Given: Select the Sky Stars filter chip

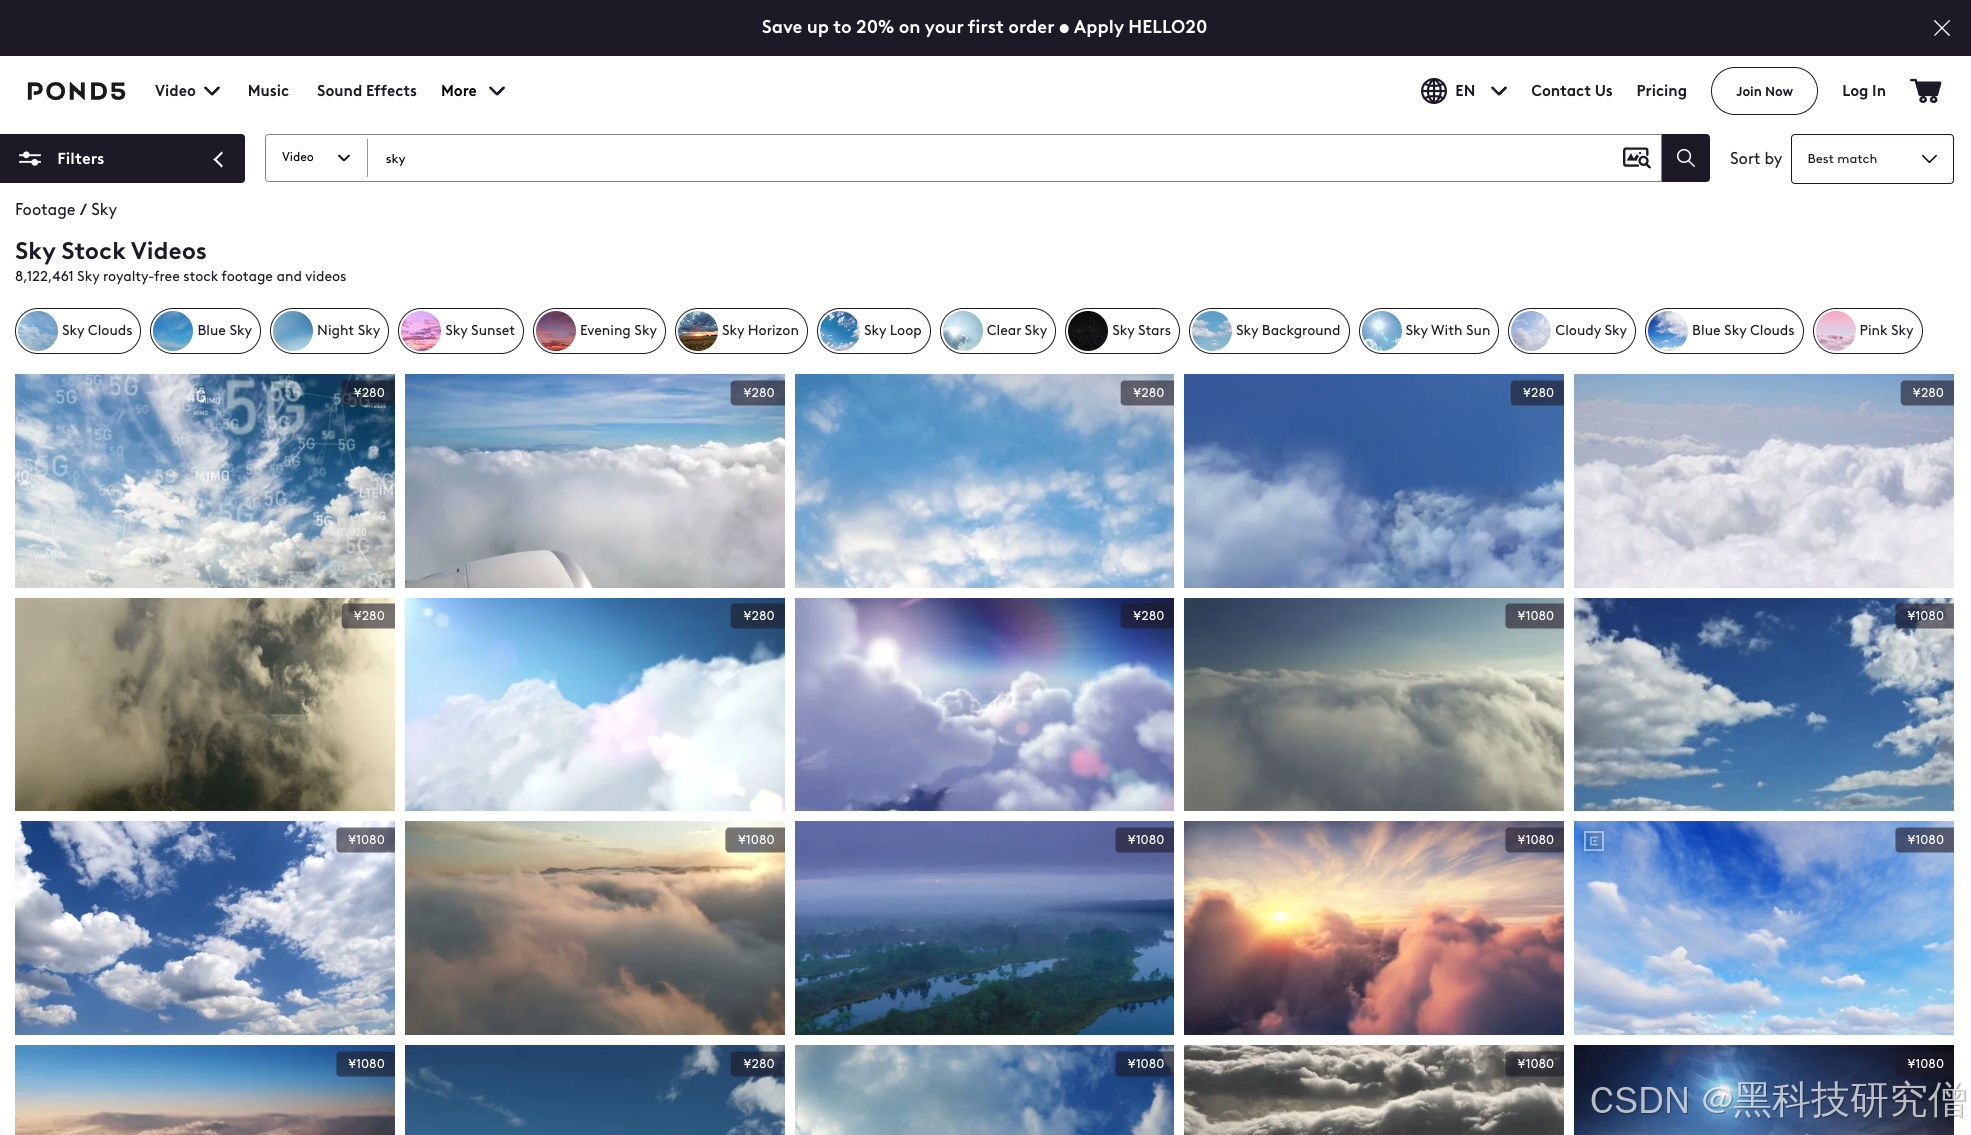Looking at the screenshot, I should (1122, 331).
